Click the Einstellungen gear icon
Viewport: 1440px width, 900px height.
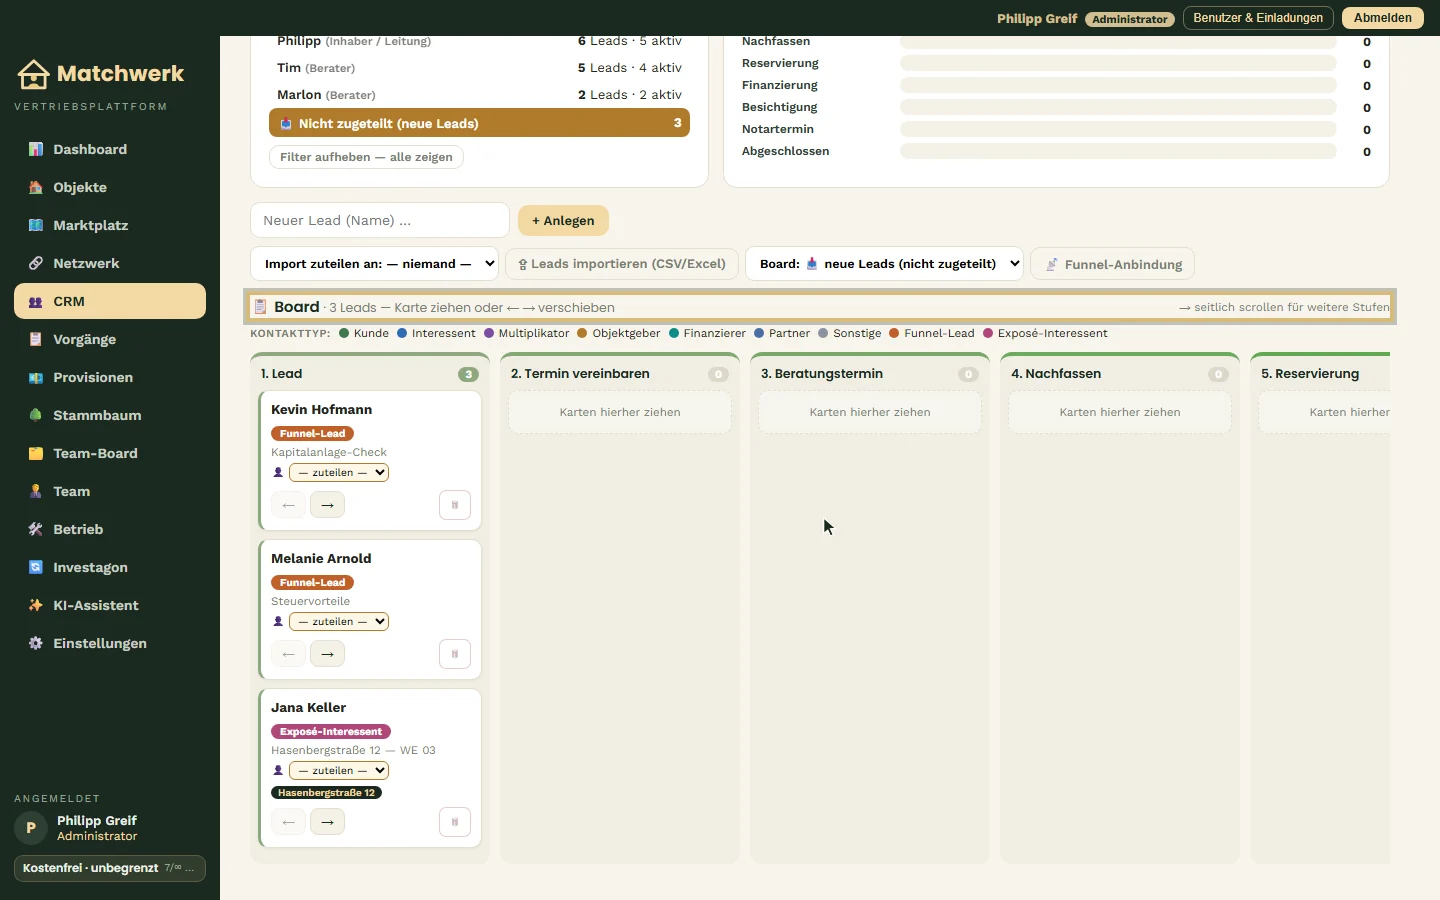click(36, 643)
